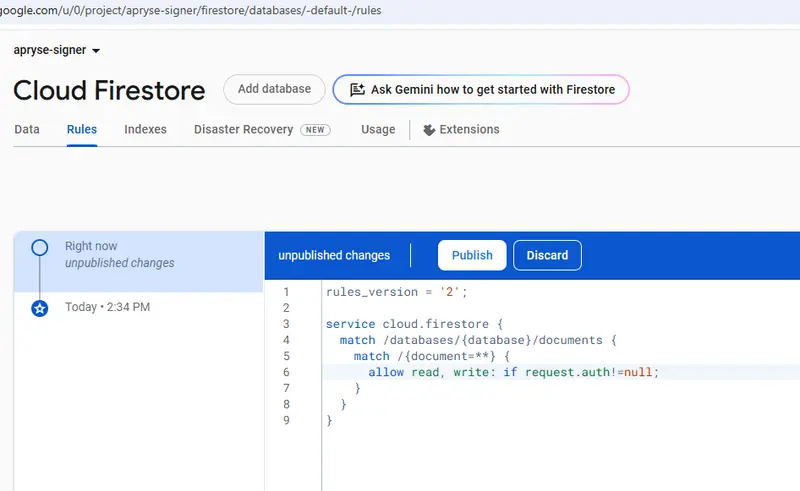800x491 pixels.
Task: Click the dropdown arrow beside apryse-signer
Action: pyautogui.click(x=96, y=51)
